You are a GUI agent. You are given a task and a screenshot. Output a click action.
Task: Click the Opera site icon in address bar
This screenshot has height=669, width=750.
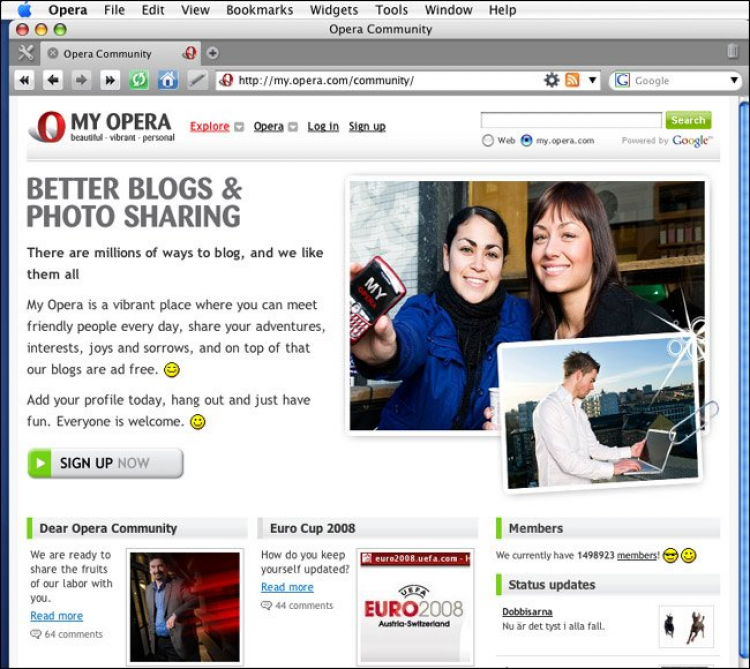pos(226,80)
